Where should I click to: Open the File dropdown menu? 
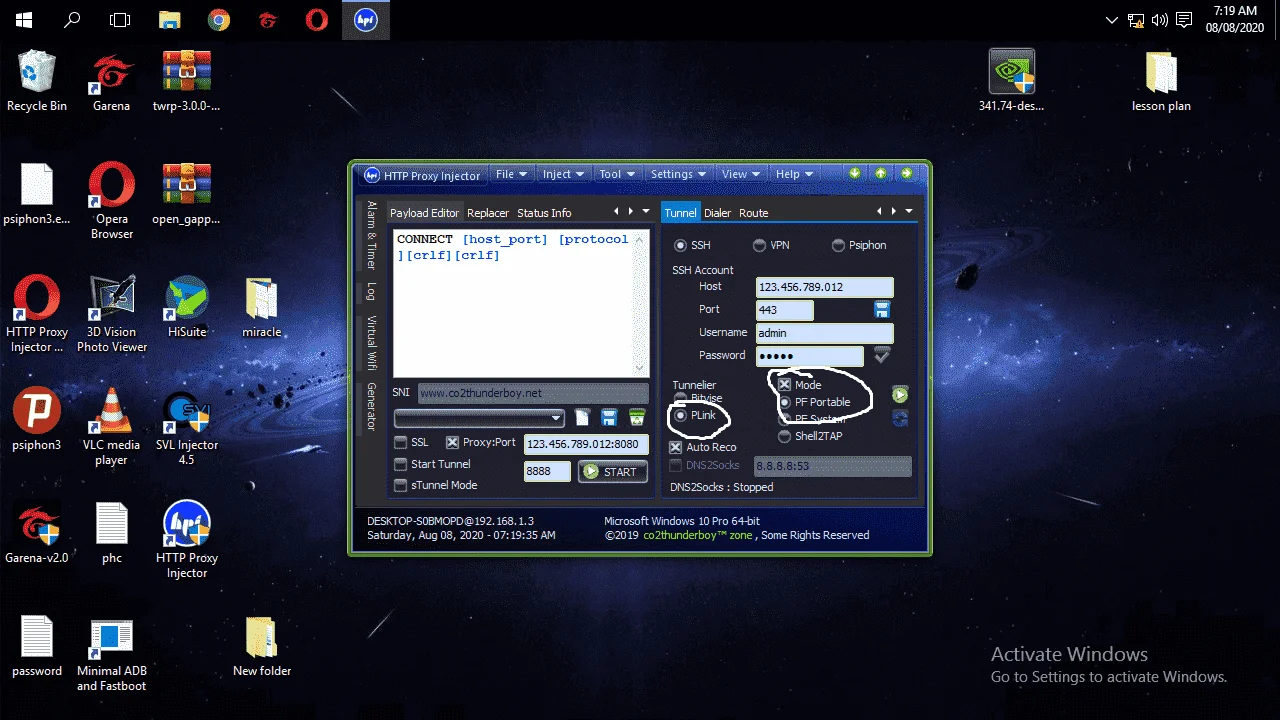click(510, 174)
